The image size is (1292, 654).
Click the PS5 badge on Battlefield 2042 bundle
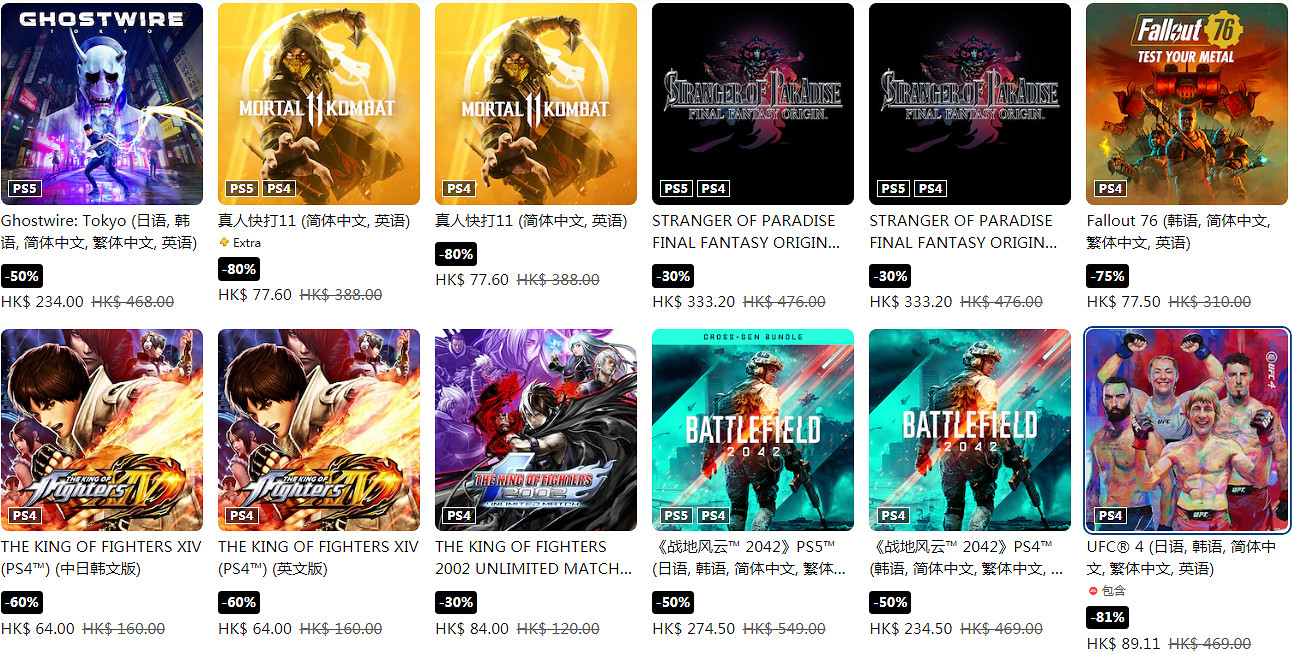[x=676, y=516]
